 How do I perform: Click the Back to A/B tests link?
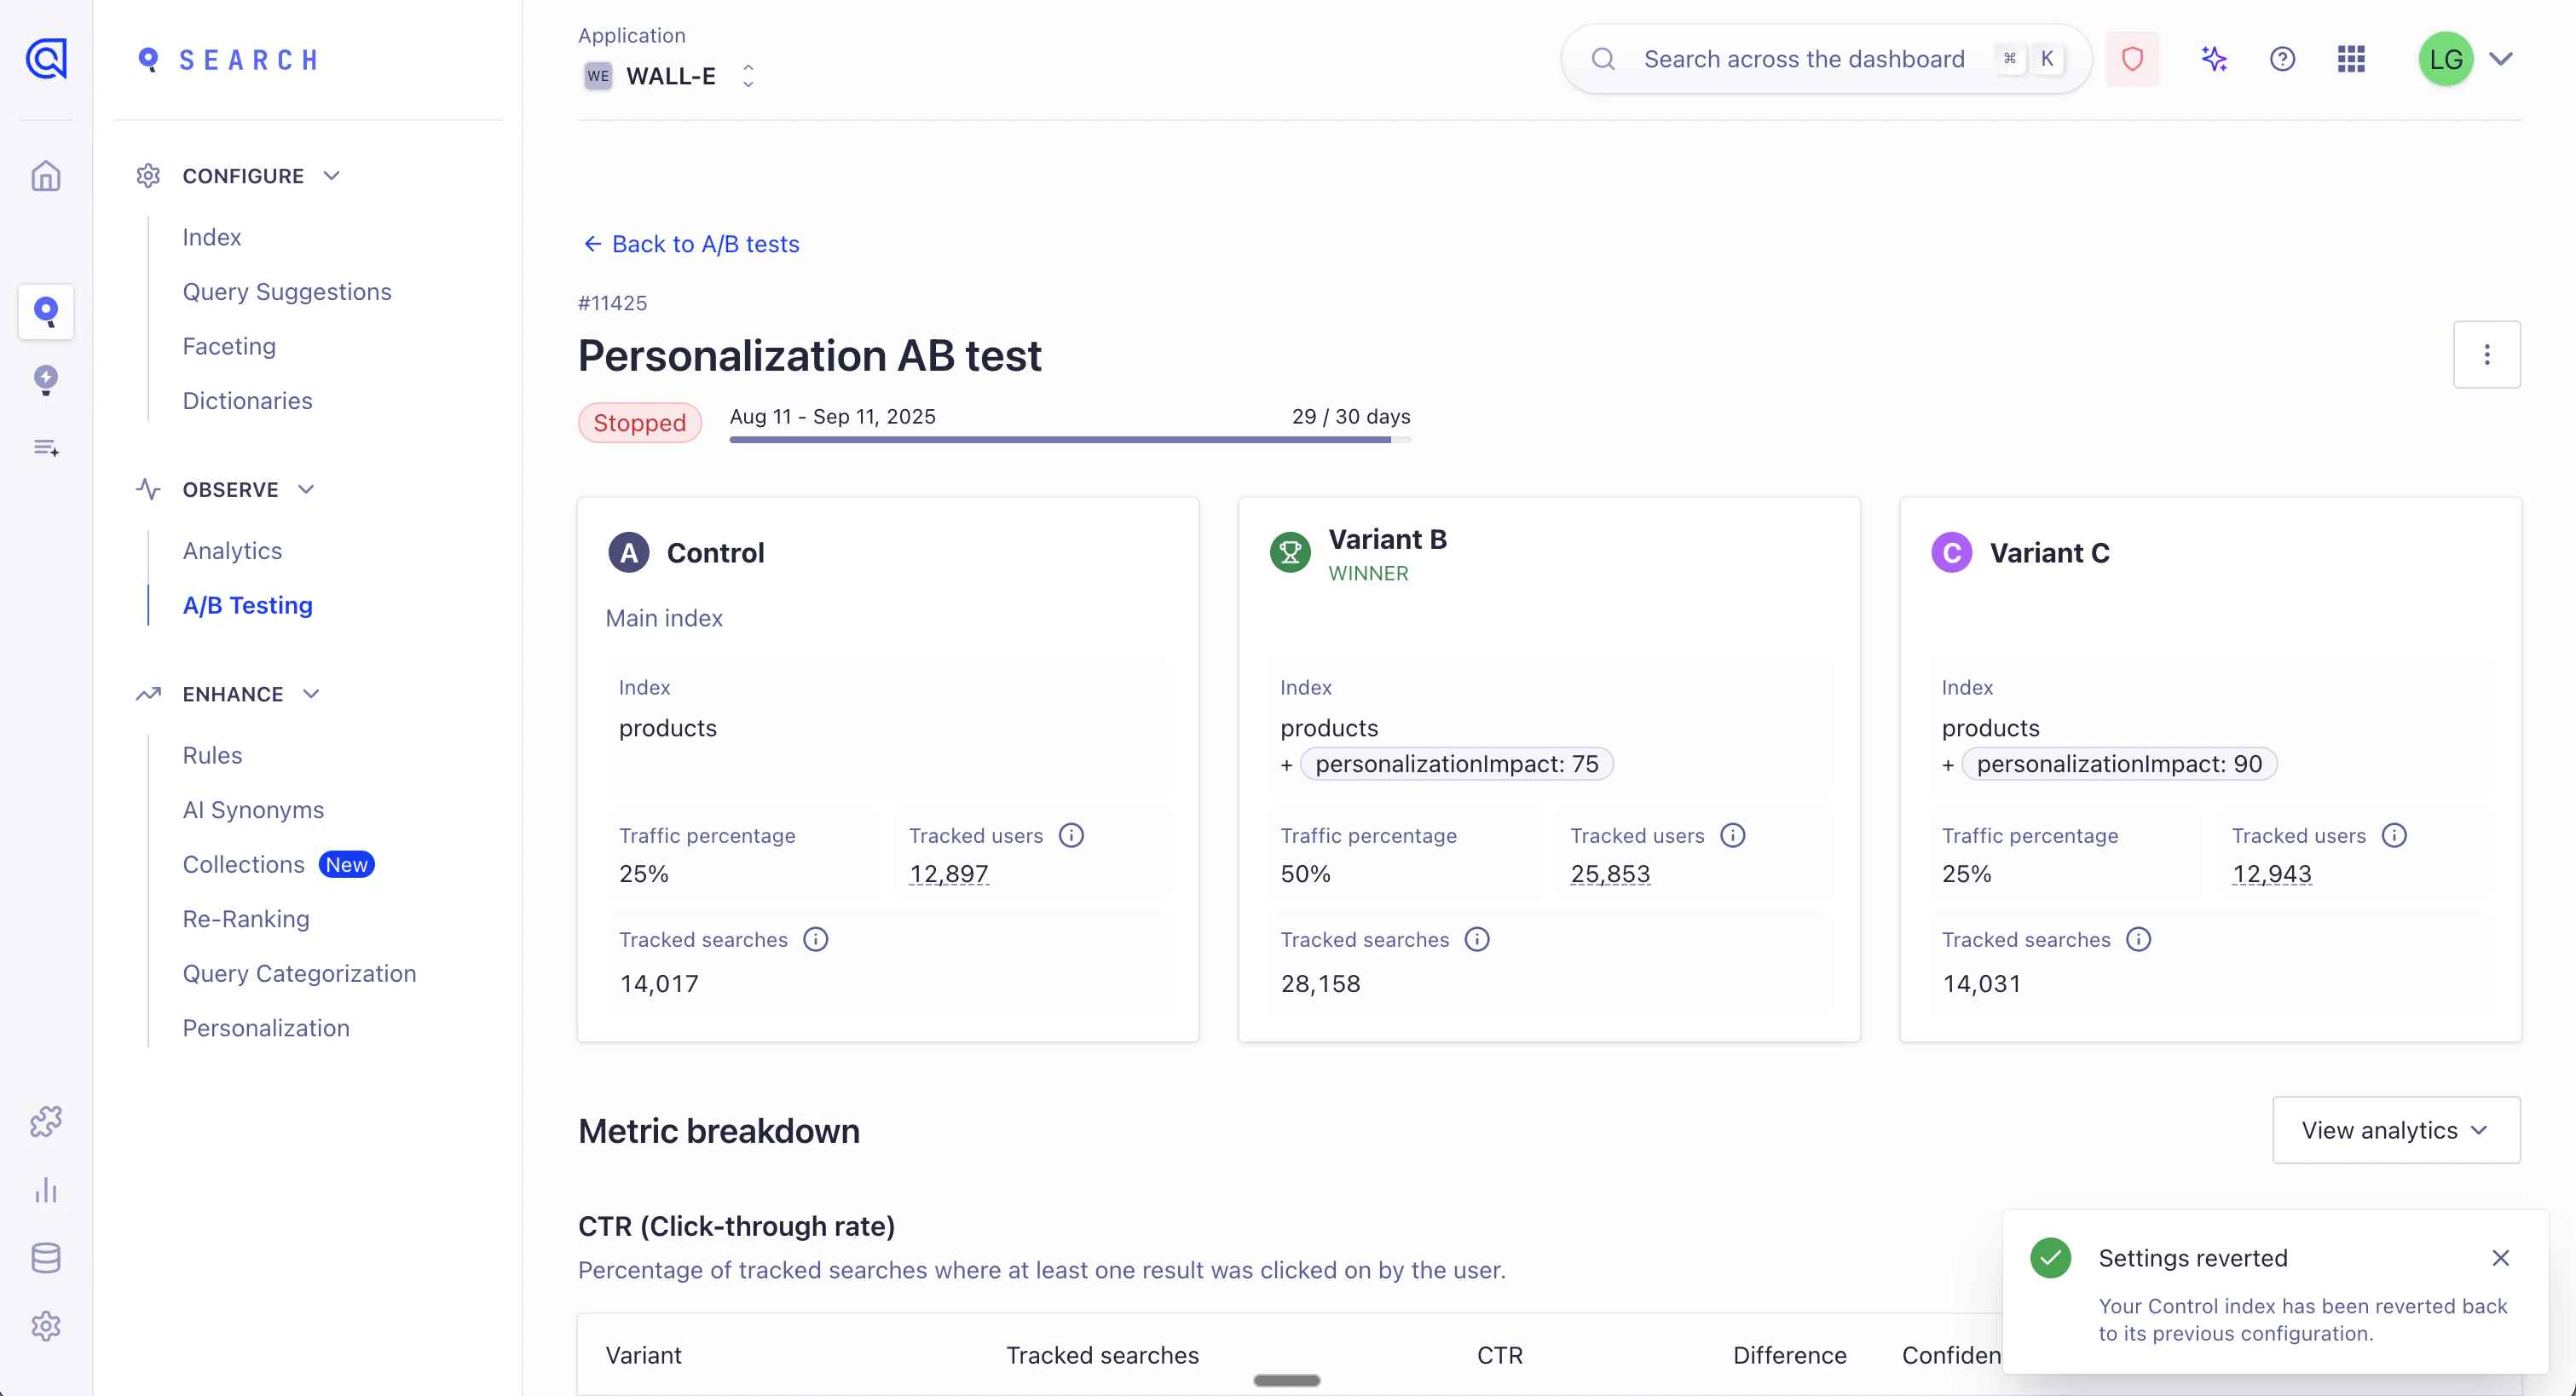pos(690,243)
